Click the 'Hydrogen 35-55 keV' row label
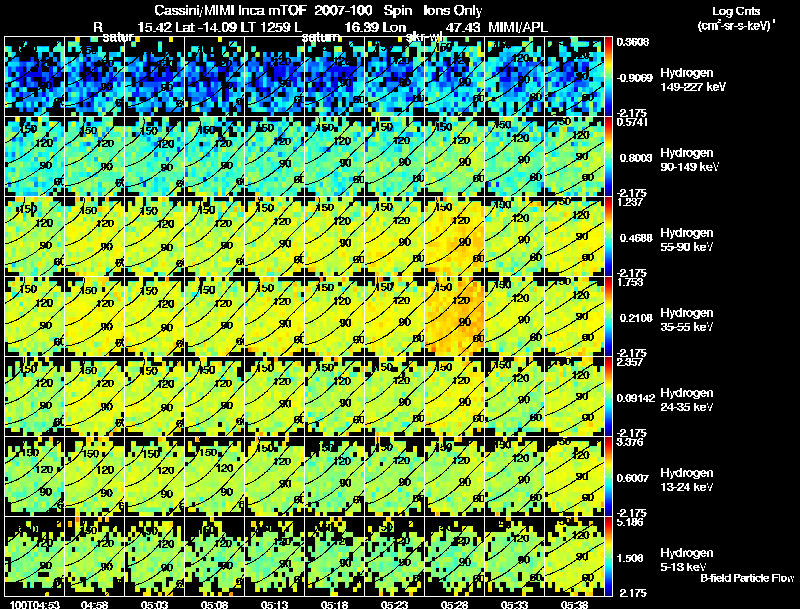Viewport: 800px width, 609px height. pyautogui.click(x=687, y=320)
